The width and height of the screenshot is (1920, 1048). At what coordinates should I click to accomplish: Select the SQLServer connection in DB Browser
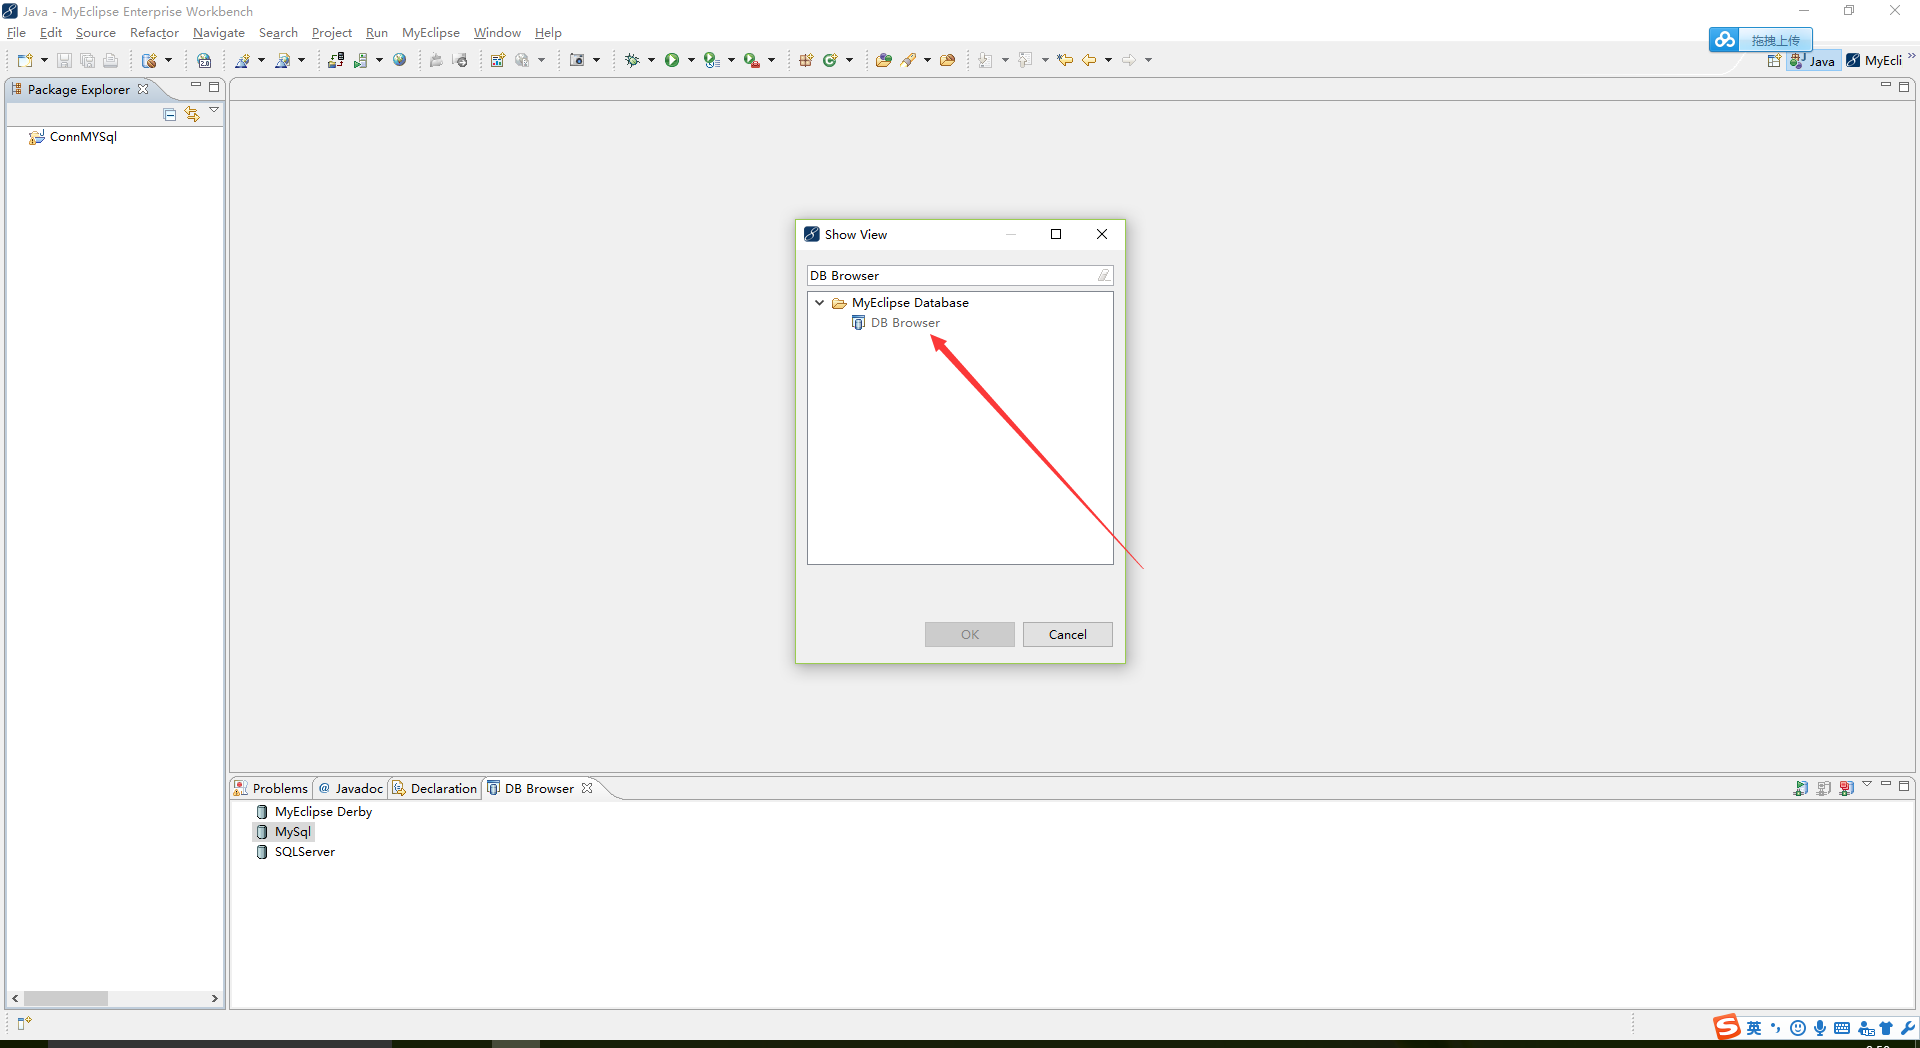[x=295, y=852]
